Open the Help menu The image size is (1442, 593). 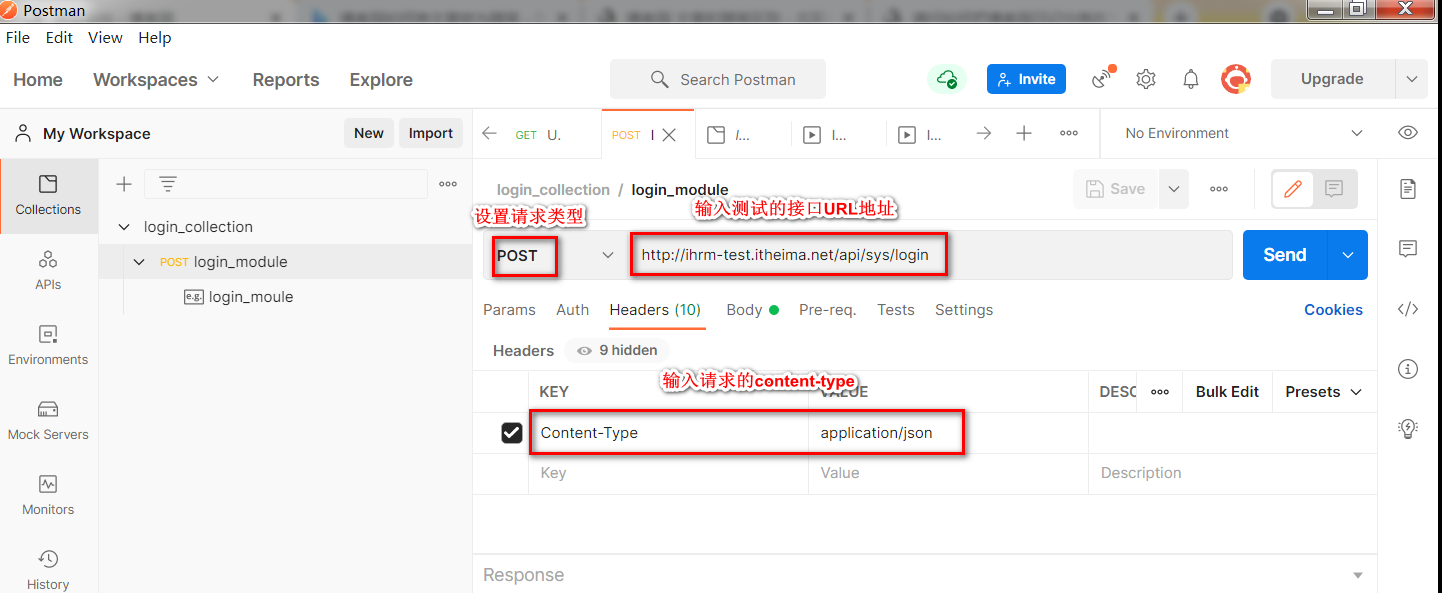point(155,37)
